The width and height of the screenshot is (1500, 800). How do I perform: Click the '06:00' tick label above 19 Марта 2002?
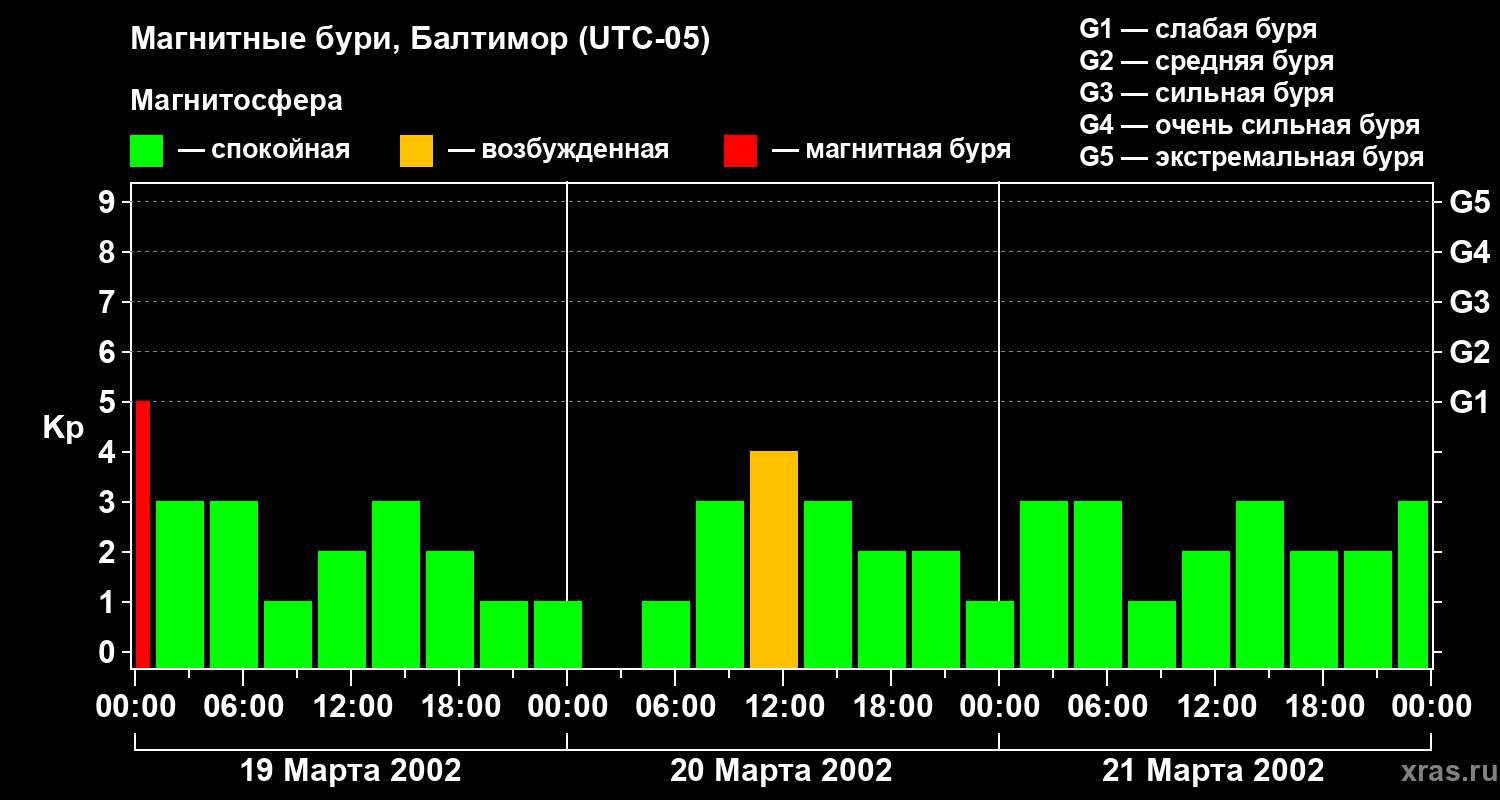[243, 706]
